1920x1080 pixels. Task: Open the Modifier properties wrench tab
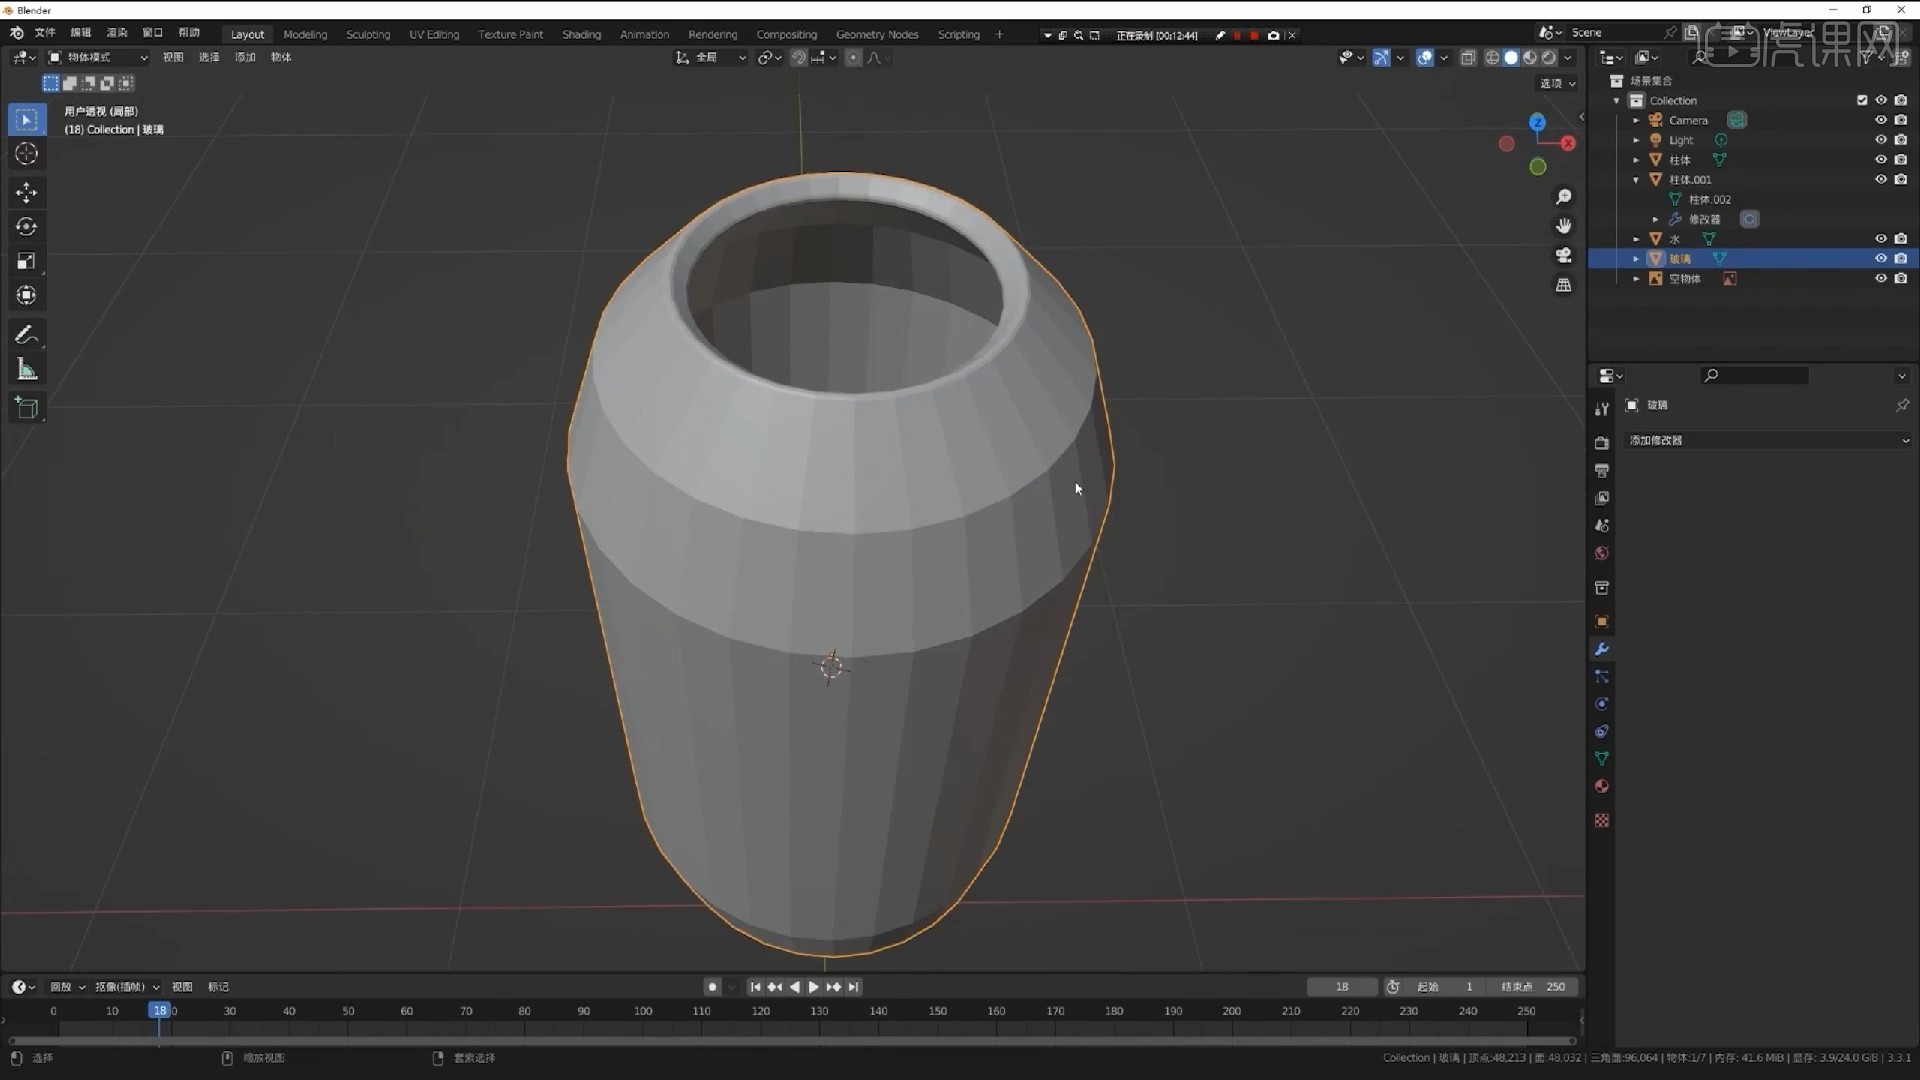(x=1602, y=649)
